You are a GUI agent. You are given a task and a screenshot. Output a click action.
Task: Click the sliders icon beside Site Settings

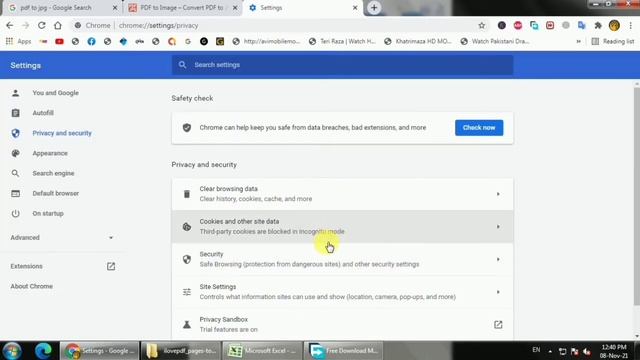point(187,292)
